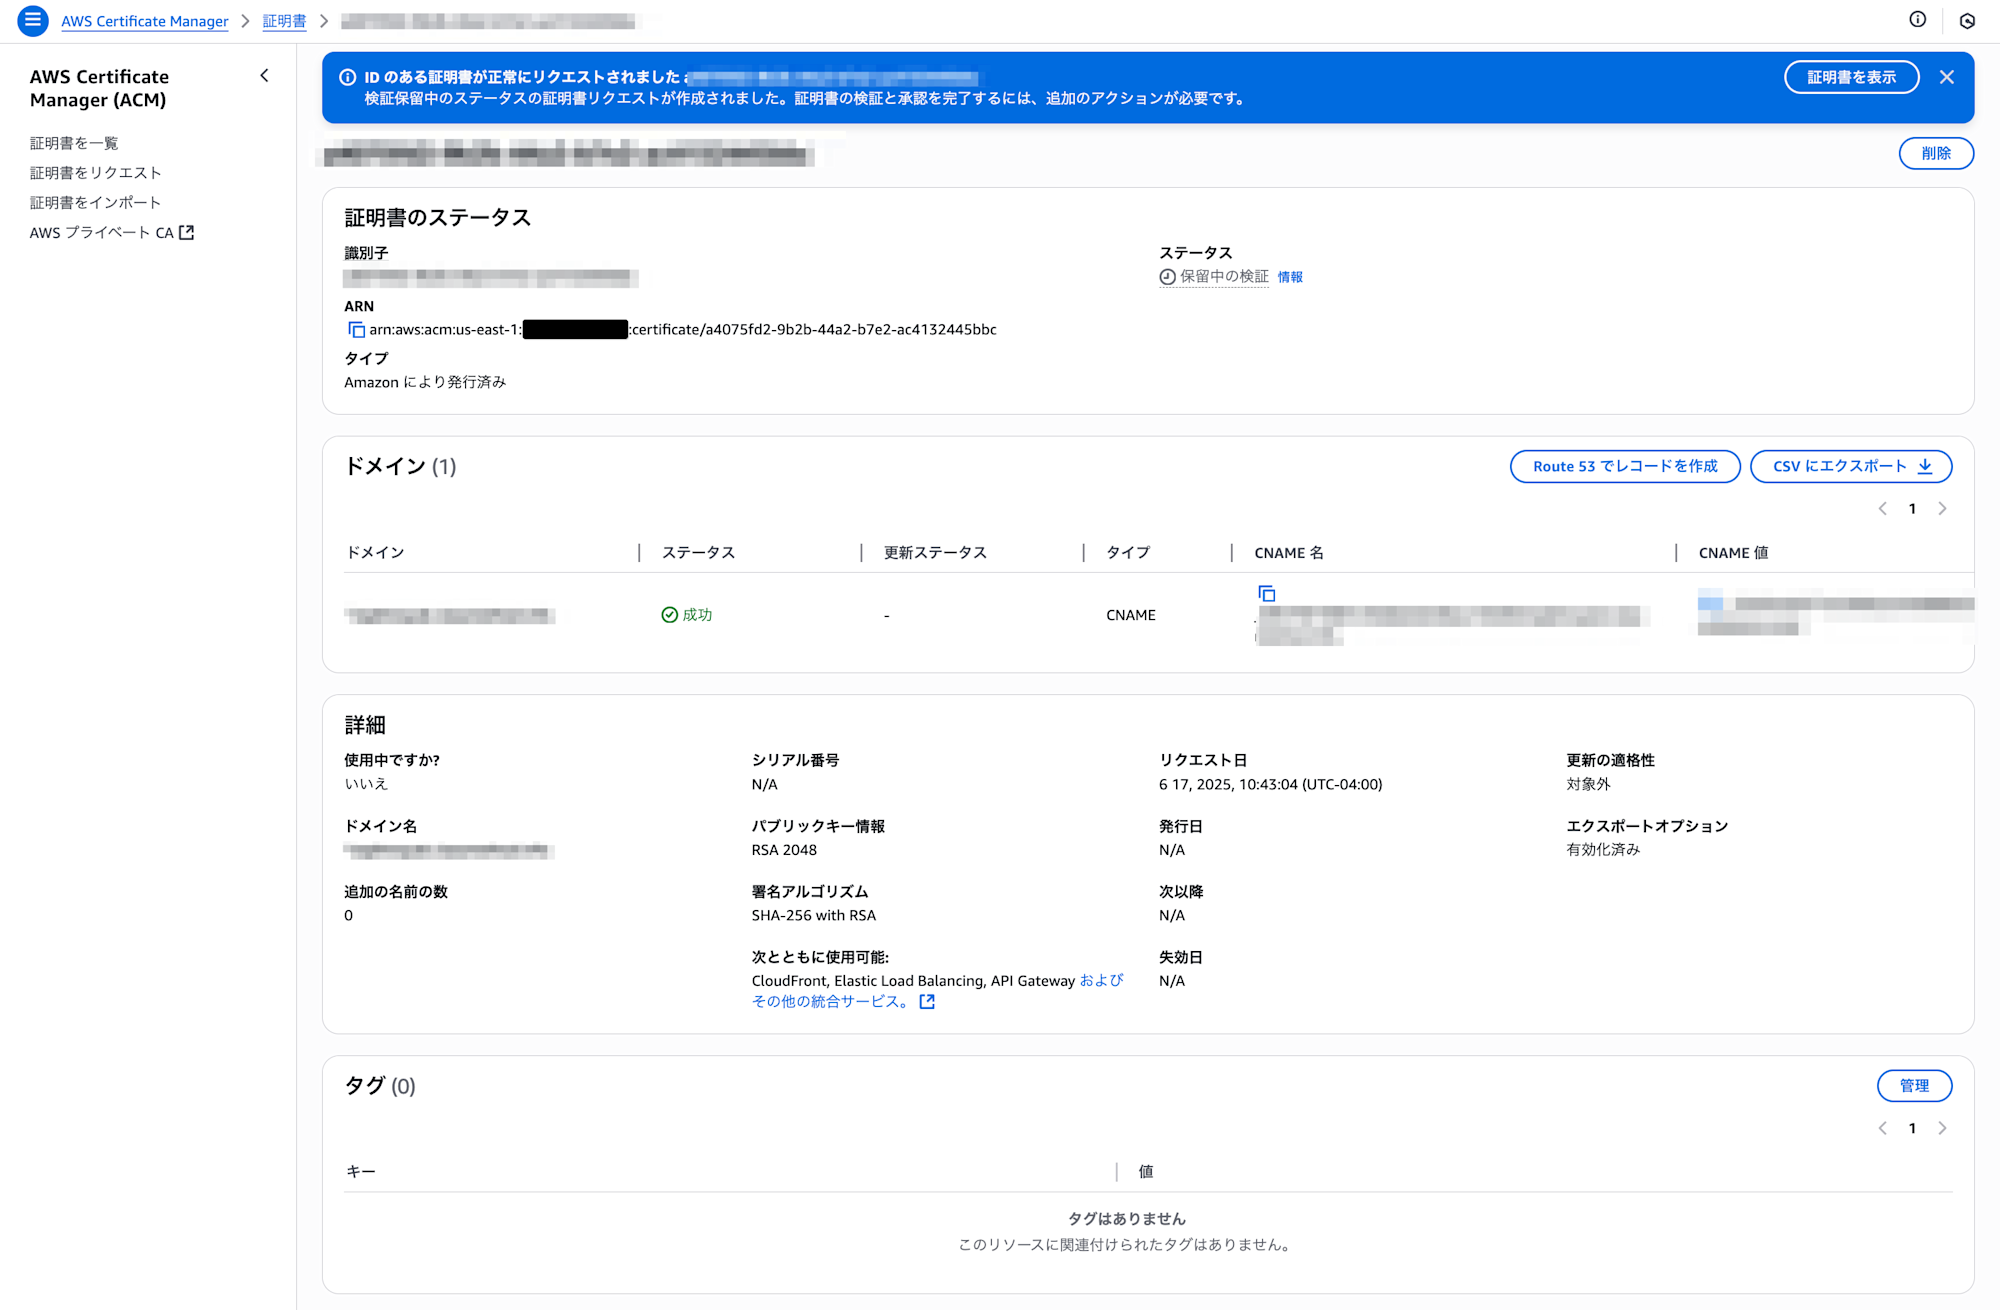Viewport: 2000px width, 1310px height.
Task: Click the 削除 button
Action: (x=1936, y=153)
